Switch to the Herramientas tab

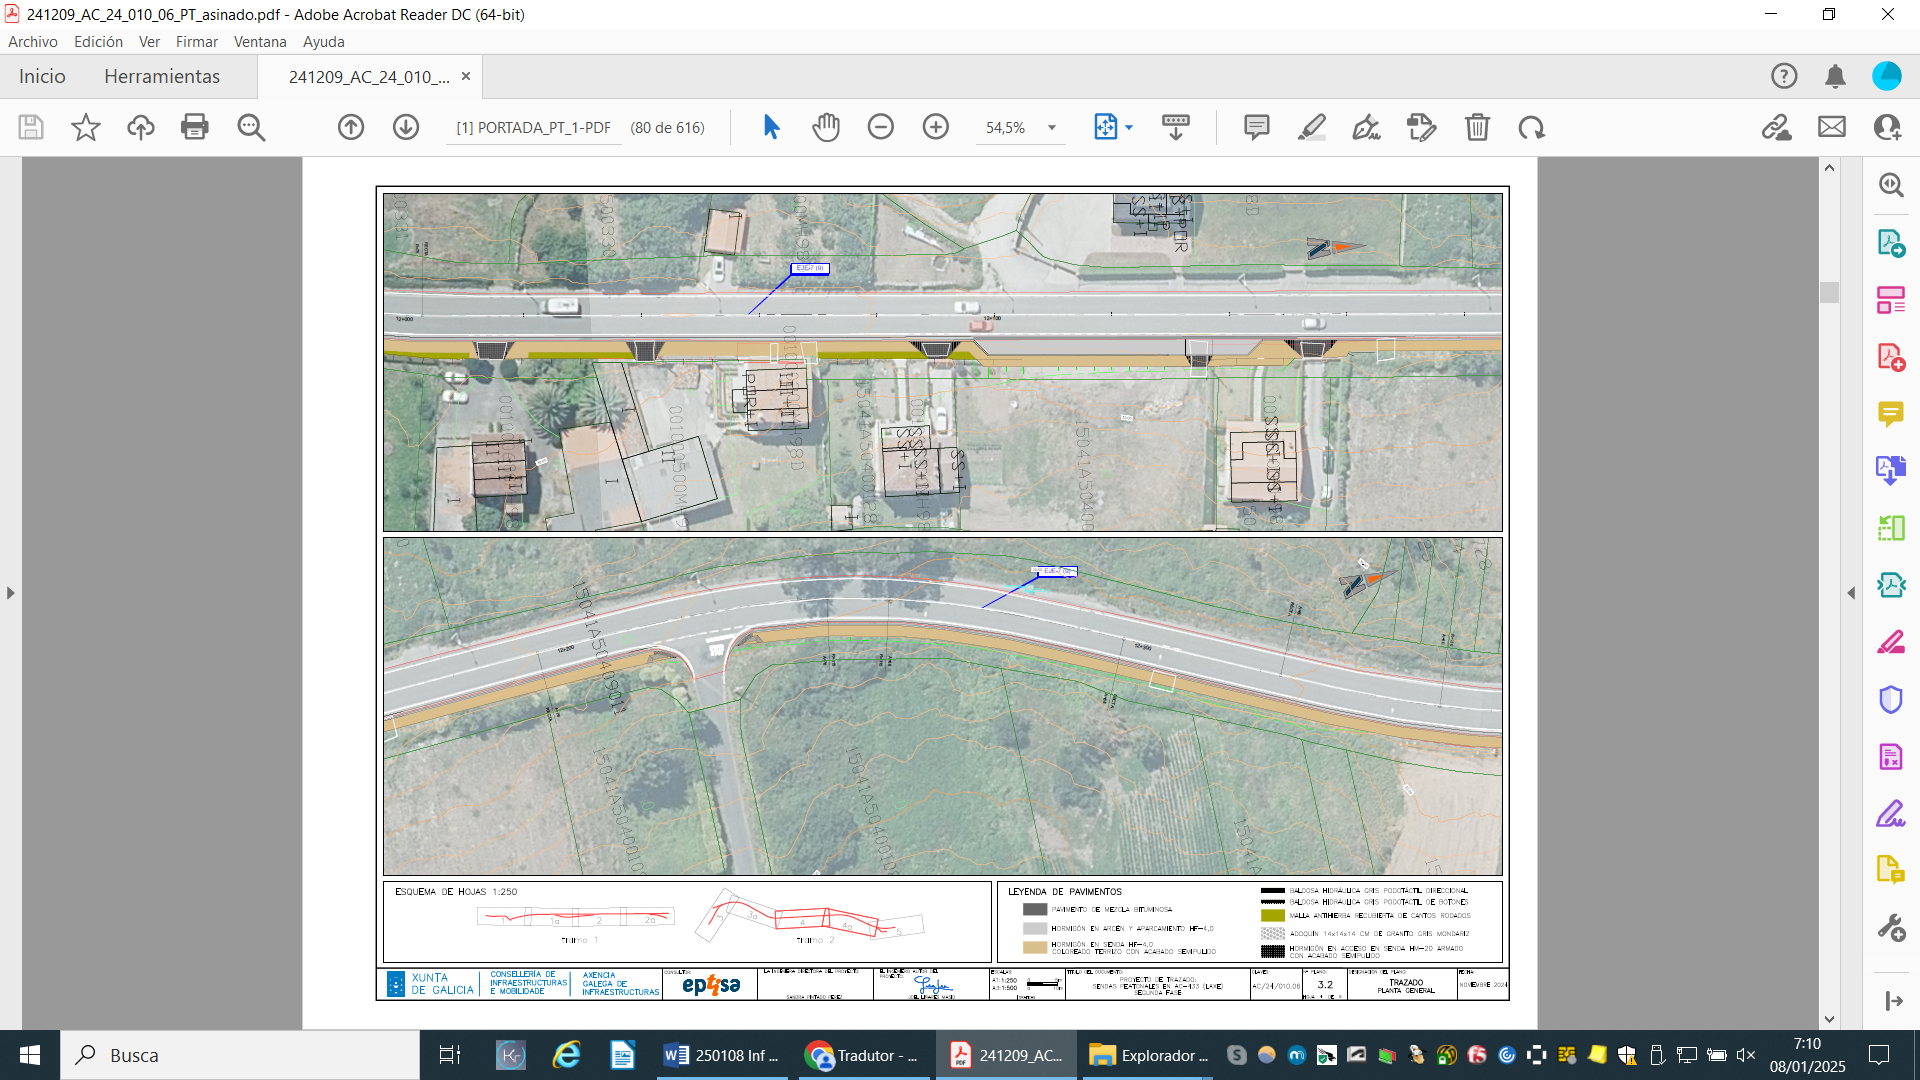(162, 76)
